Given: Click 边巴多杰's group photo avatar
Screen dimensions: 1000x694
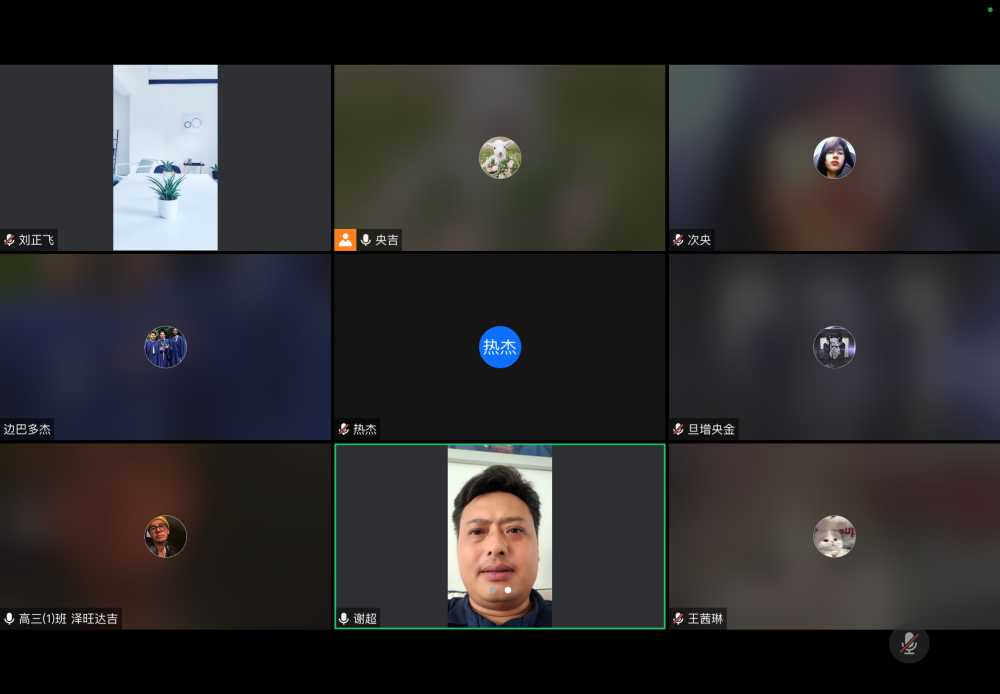Looking at the screenshot, I should pyautogui.click(x=165, y=347).
